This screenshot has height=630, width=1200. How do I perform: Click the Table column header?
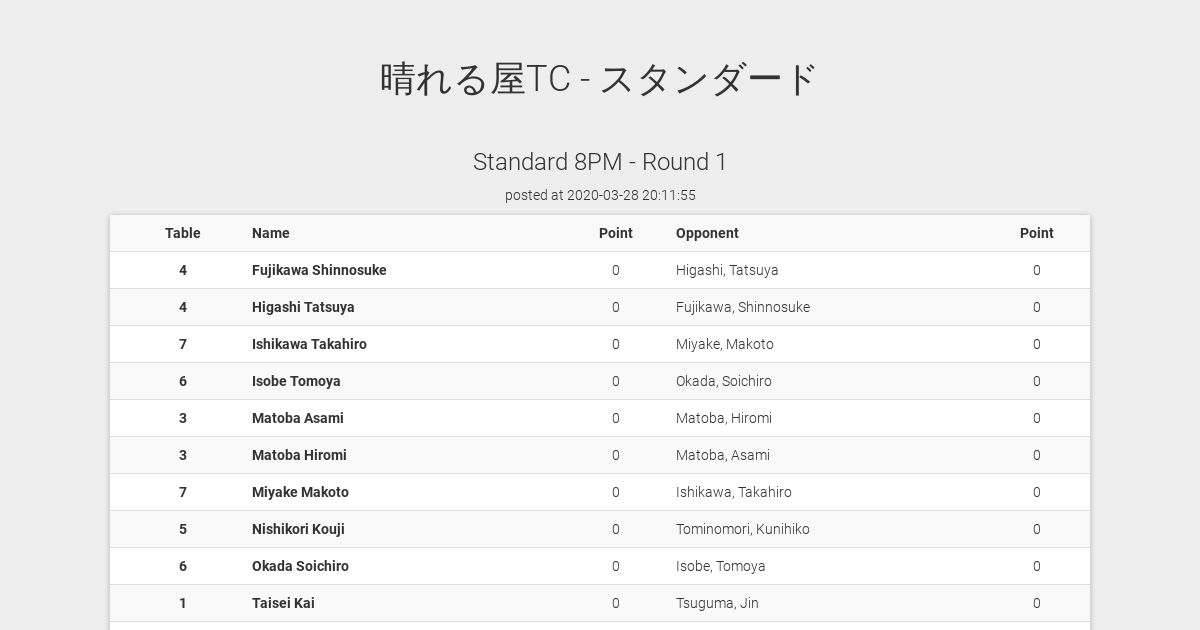click(183, 233)
